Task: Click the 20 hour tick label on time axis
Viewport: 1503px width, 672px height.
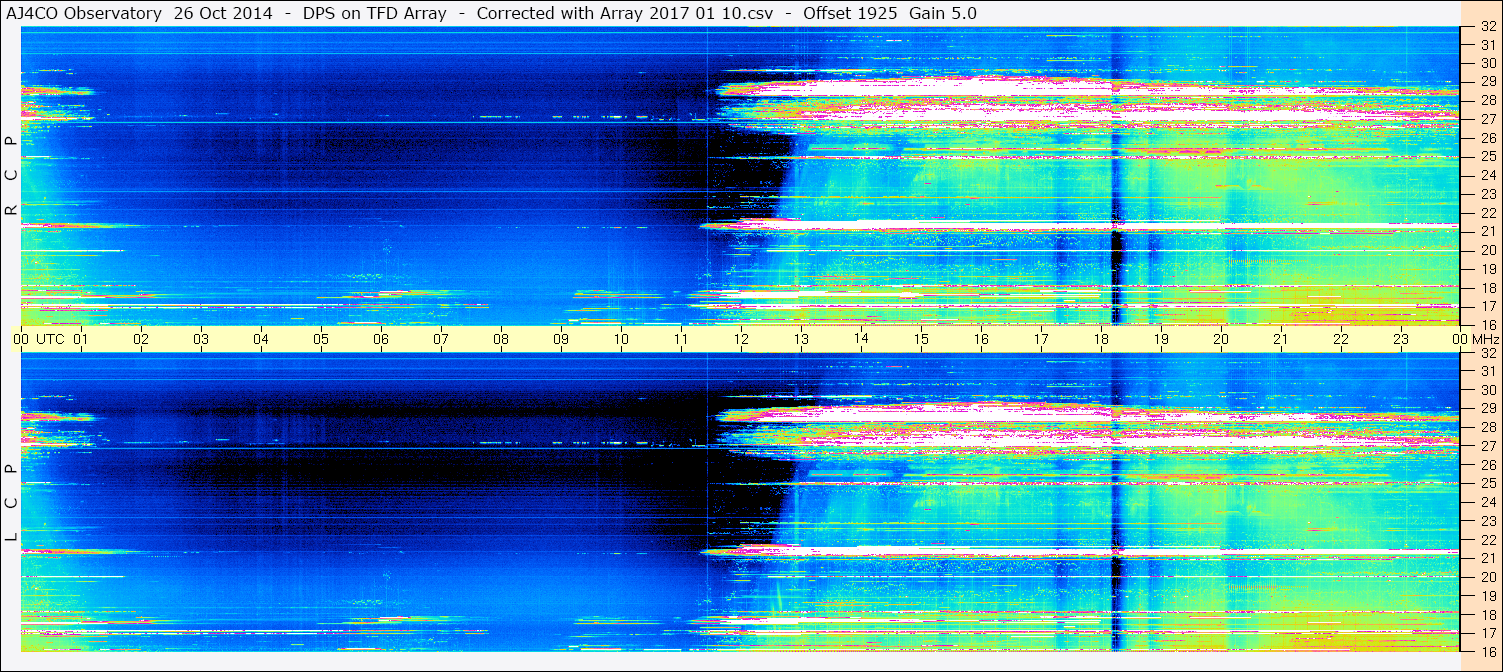Action: click(x=1221, y=339)
